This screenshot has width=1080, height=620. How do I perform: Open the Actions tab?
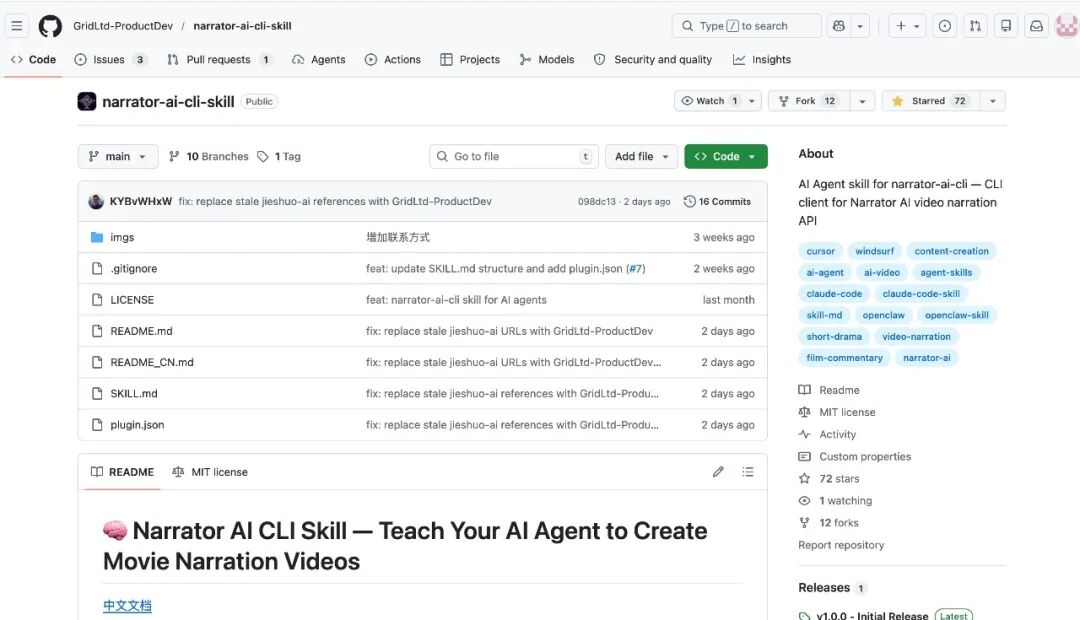393,60
